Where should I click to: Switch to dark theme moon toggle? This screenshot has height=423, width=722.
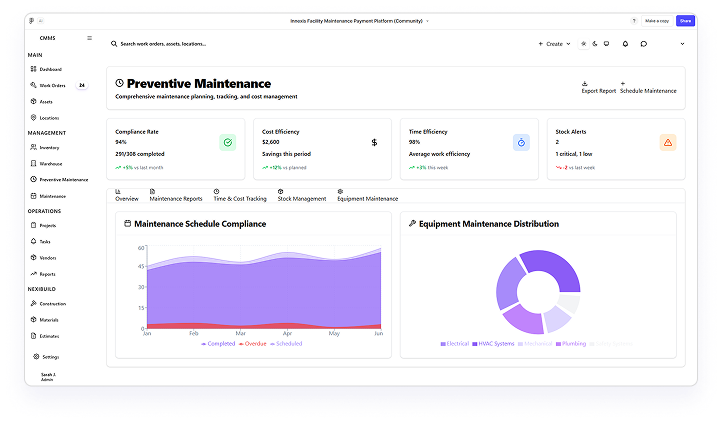(x=594, y=44)
